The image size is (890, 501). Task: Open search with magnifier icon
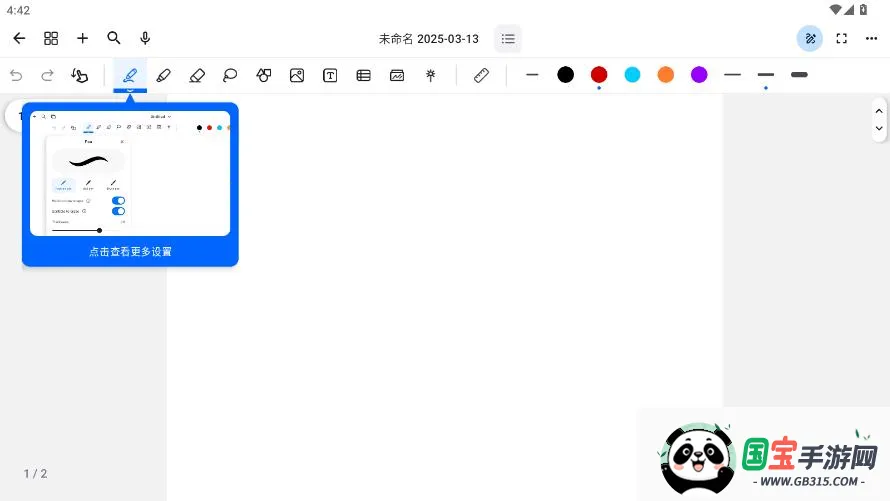(x=114, y=38)
